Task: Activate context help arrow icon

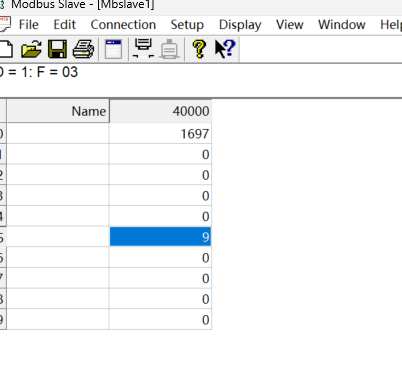Action: tap(225, 49)
